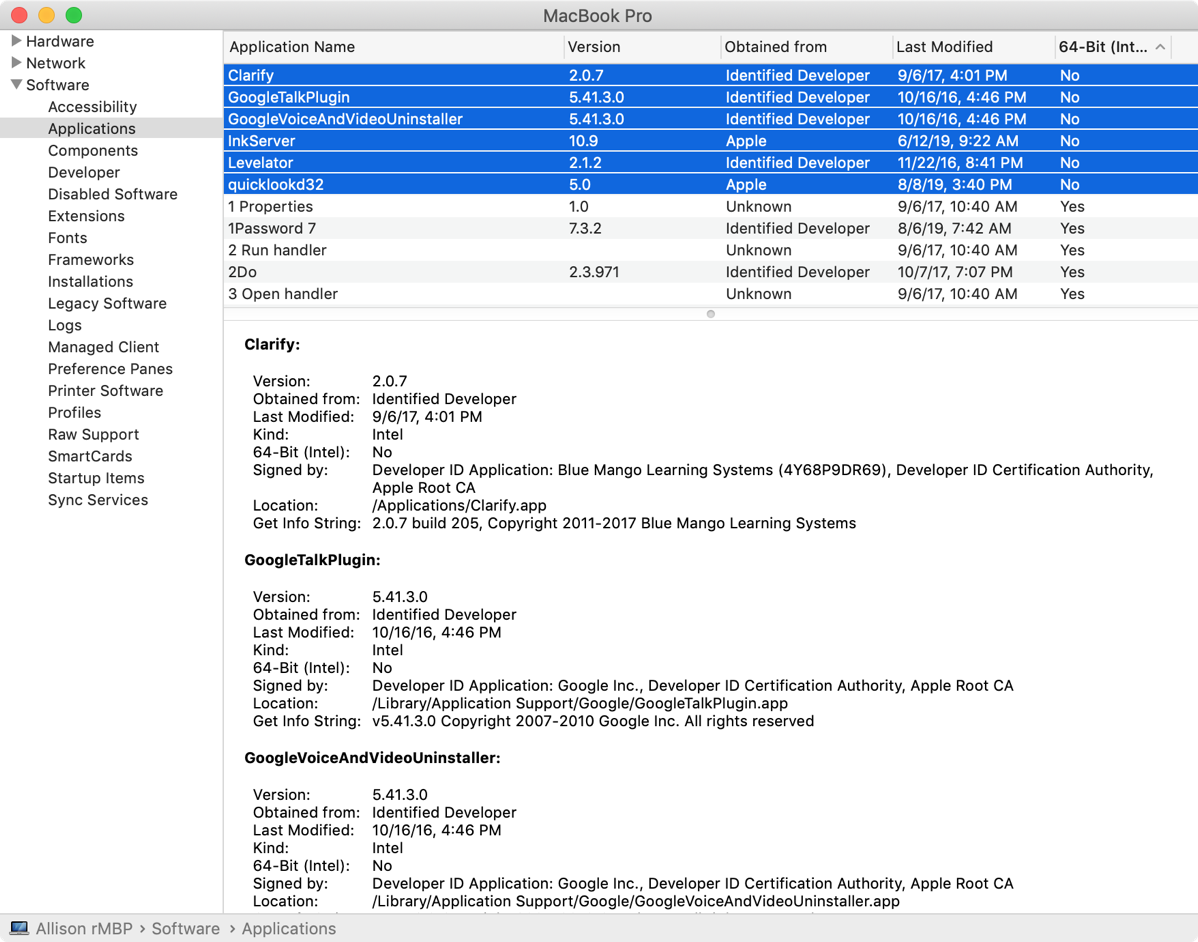
Task: Click the sort arrow in the 64-Bit column header
Action: point(1160,47)
